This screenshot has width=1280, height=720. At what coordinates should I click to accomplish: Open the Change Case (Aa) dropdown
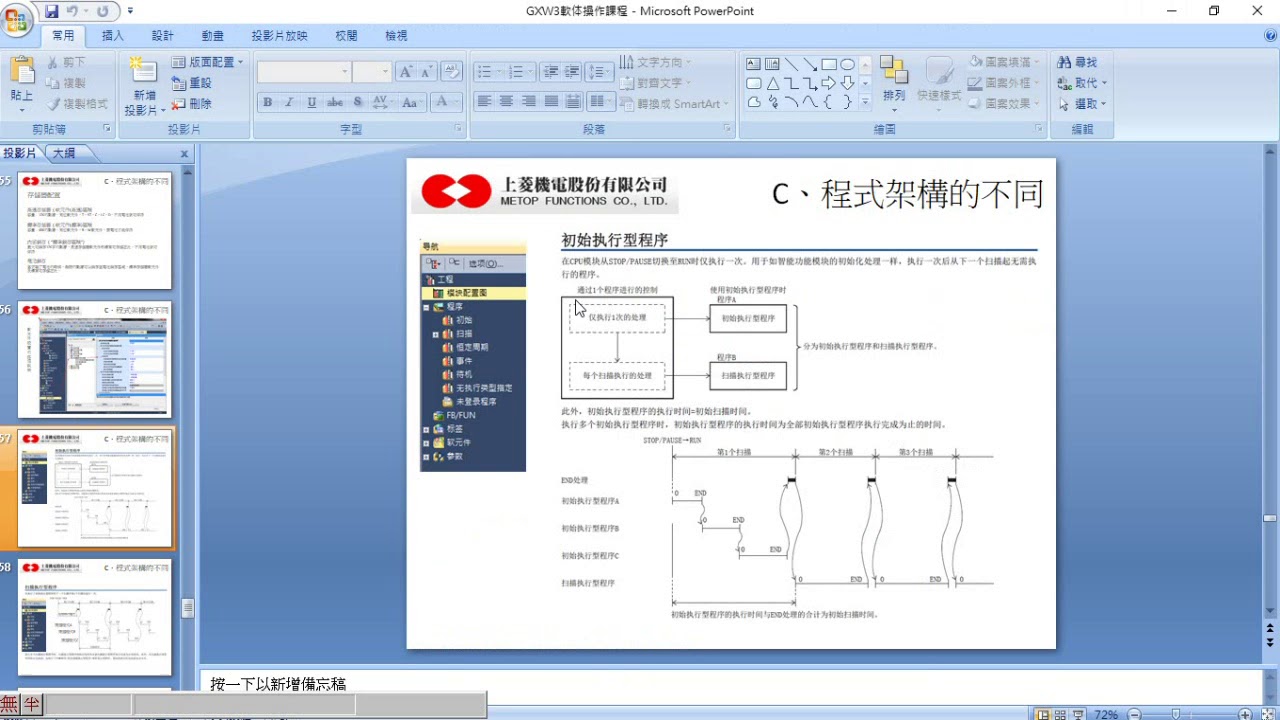coord(411,102)
